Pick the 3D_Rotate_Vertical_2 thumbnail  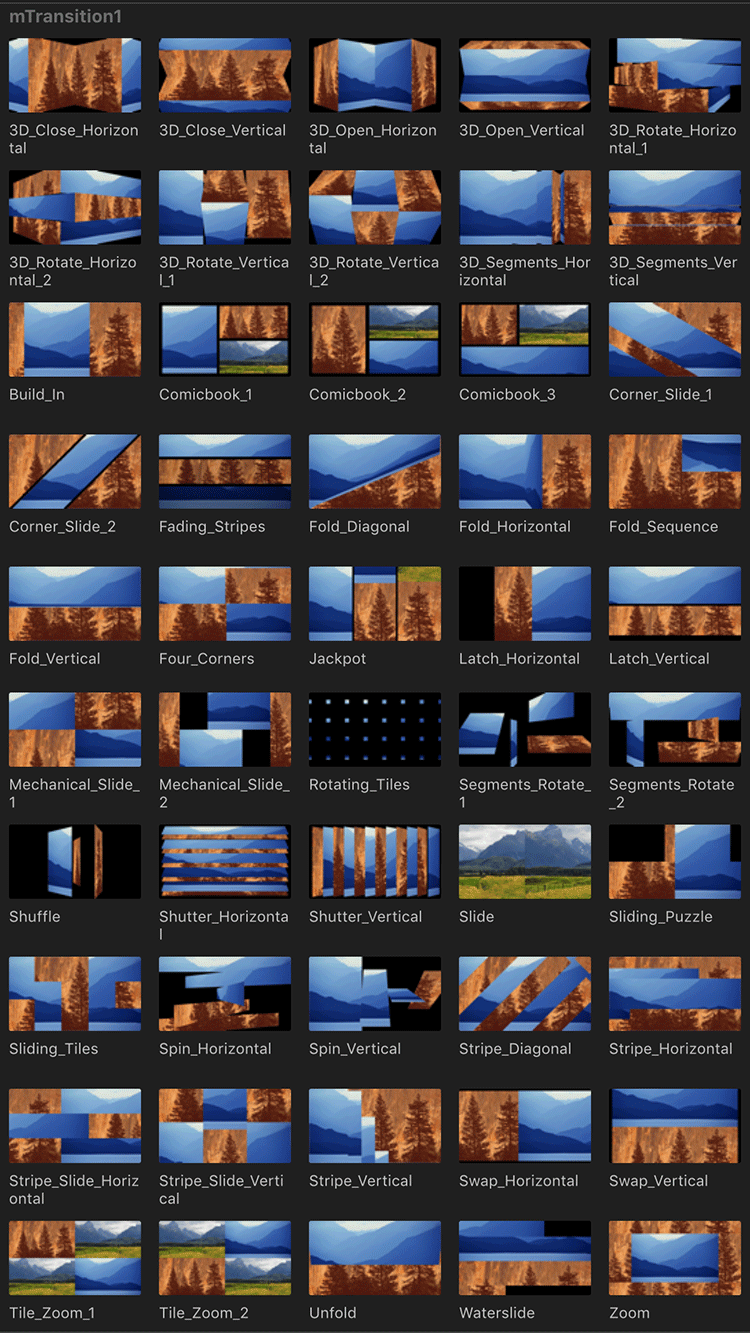[375, 207]
